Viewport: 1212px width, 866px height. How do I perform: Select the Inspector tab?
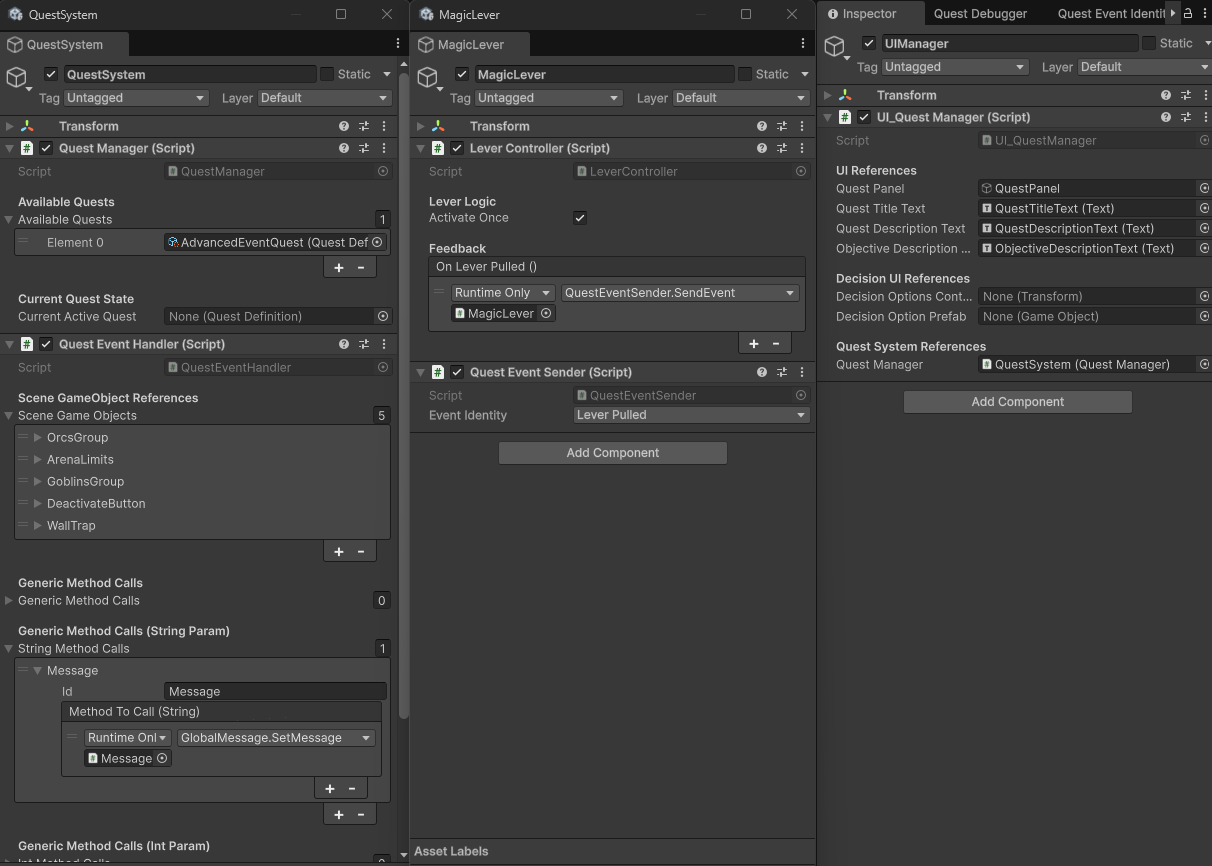pyautogui.click(x=869, y=14)
